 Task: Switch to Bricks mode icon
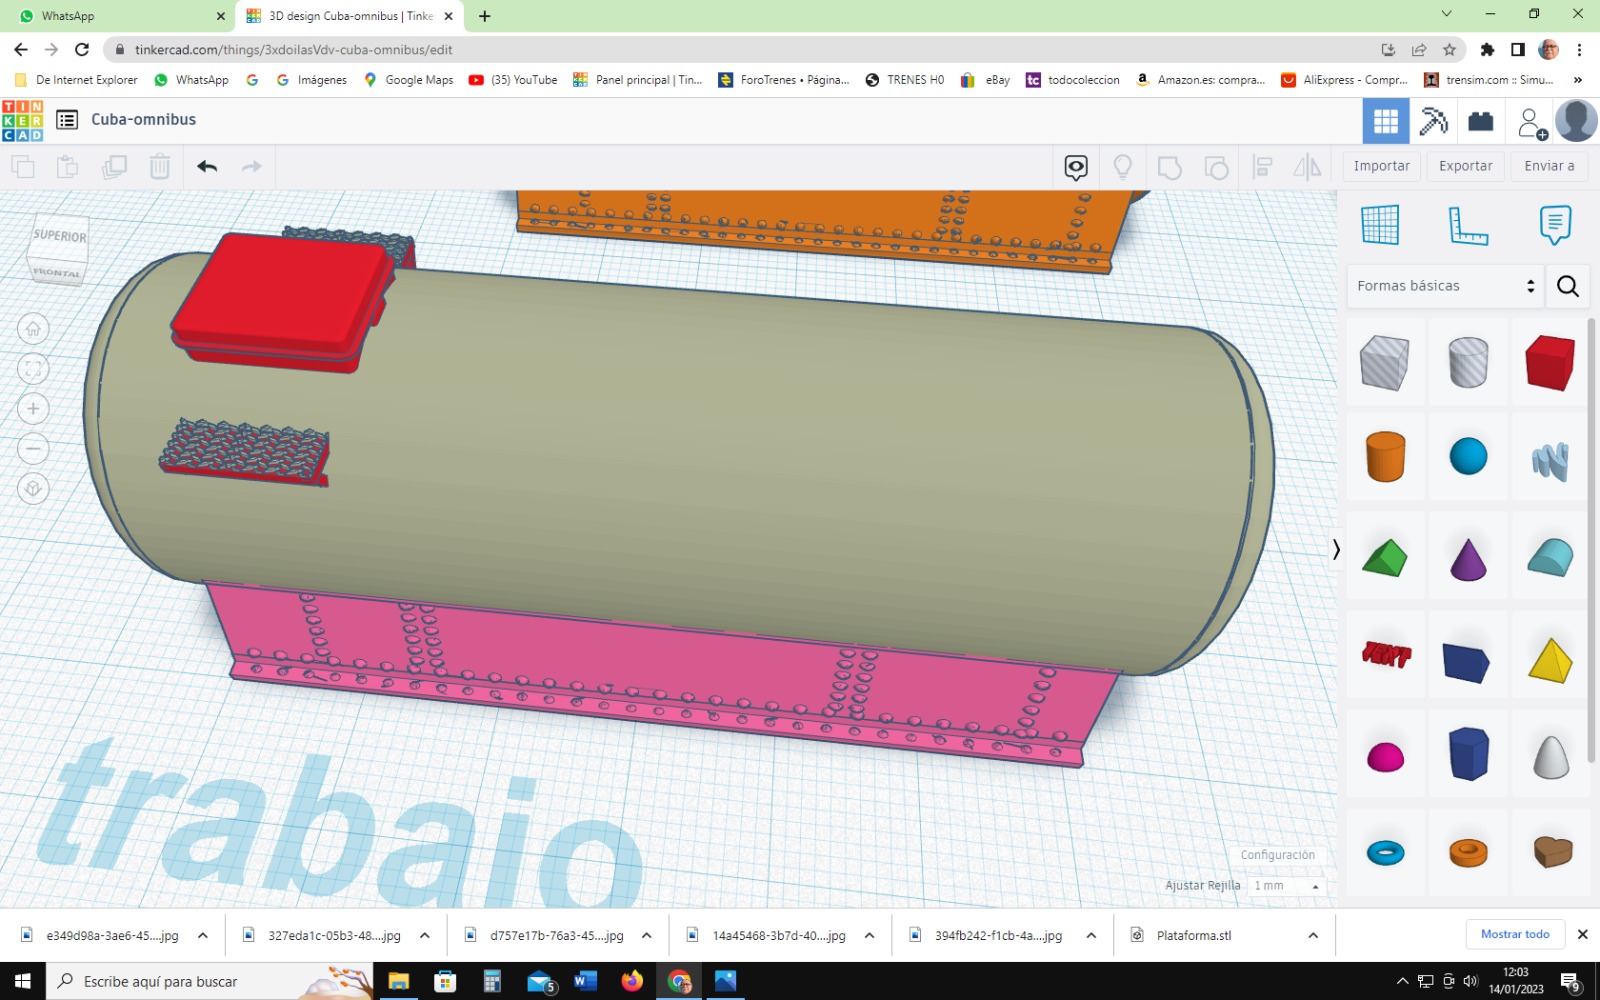[x=1481, y=121]
